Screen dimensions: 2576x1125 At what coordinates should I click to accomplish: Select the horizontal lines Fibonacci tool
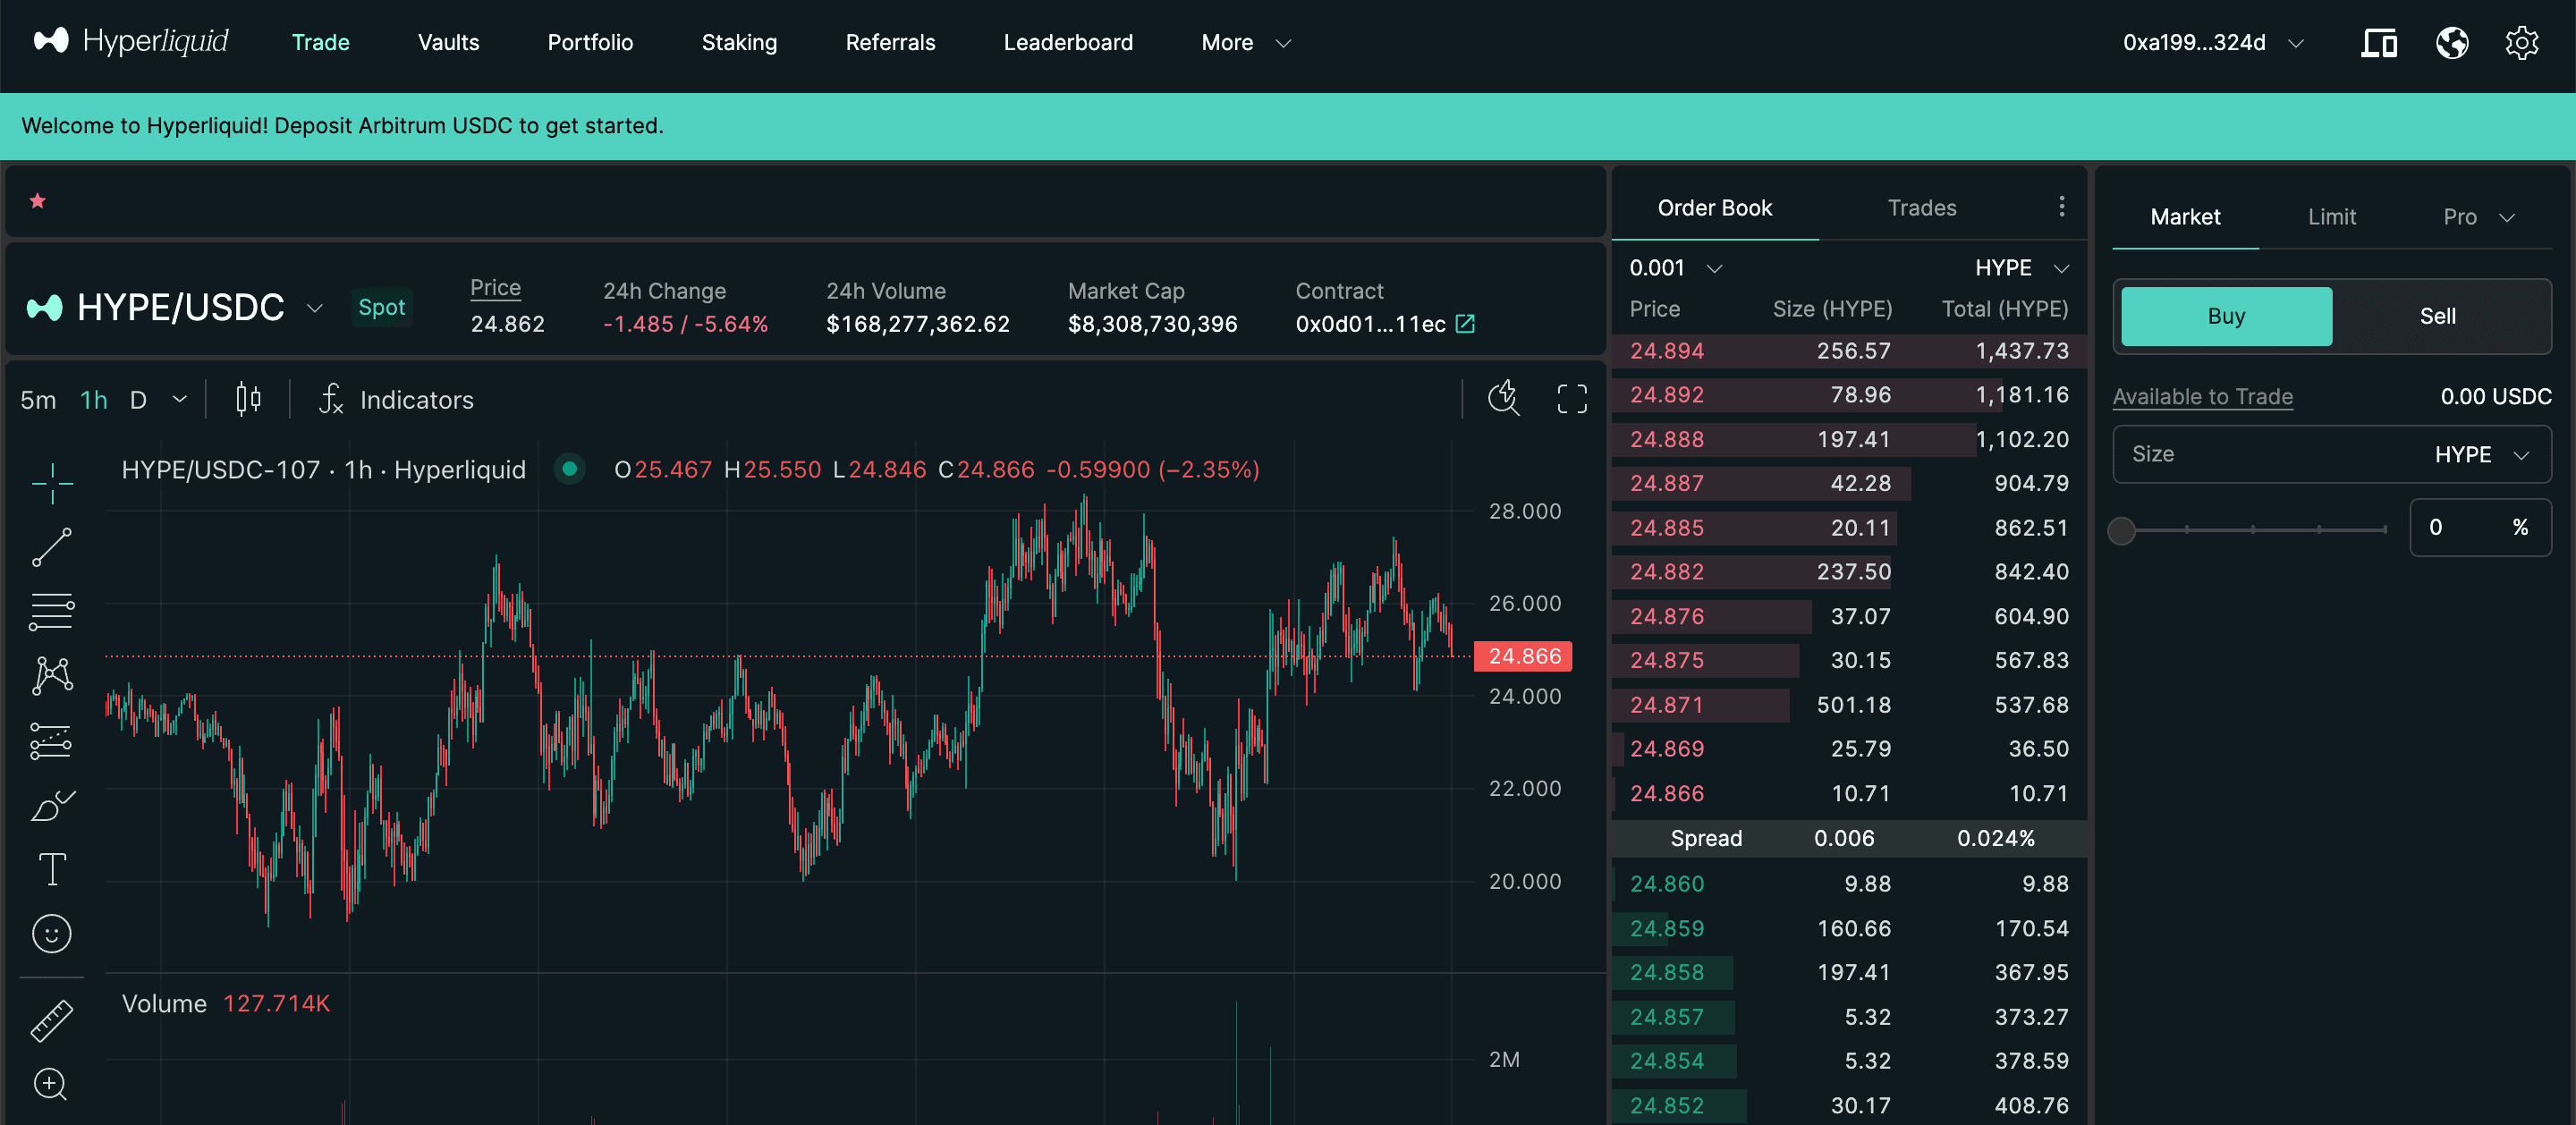pos(52,612)
